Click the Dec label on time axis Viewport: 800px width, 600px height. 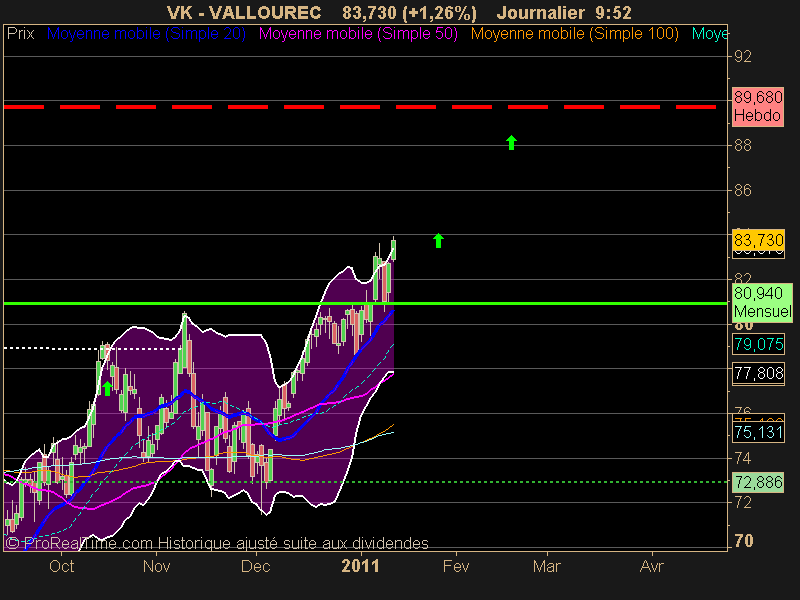255,566
